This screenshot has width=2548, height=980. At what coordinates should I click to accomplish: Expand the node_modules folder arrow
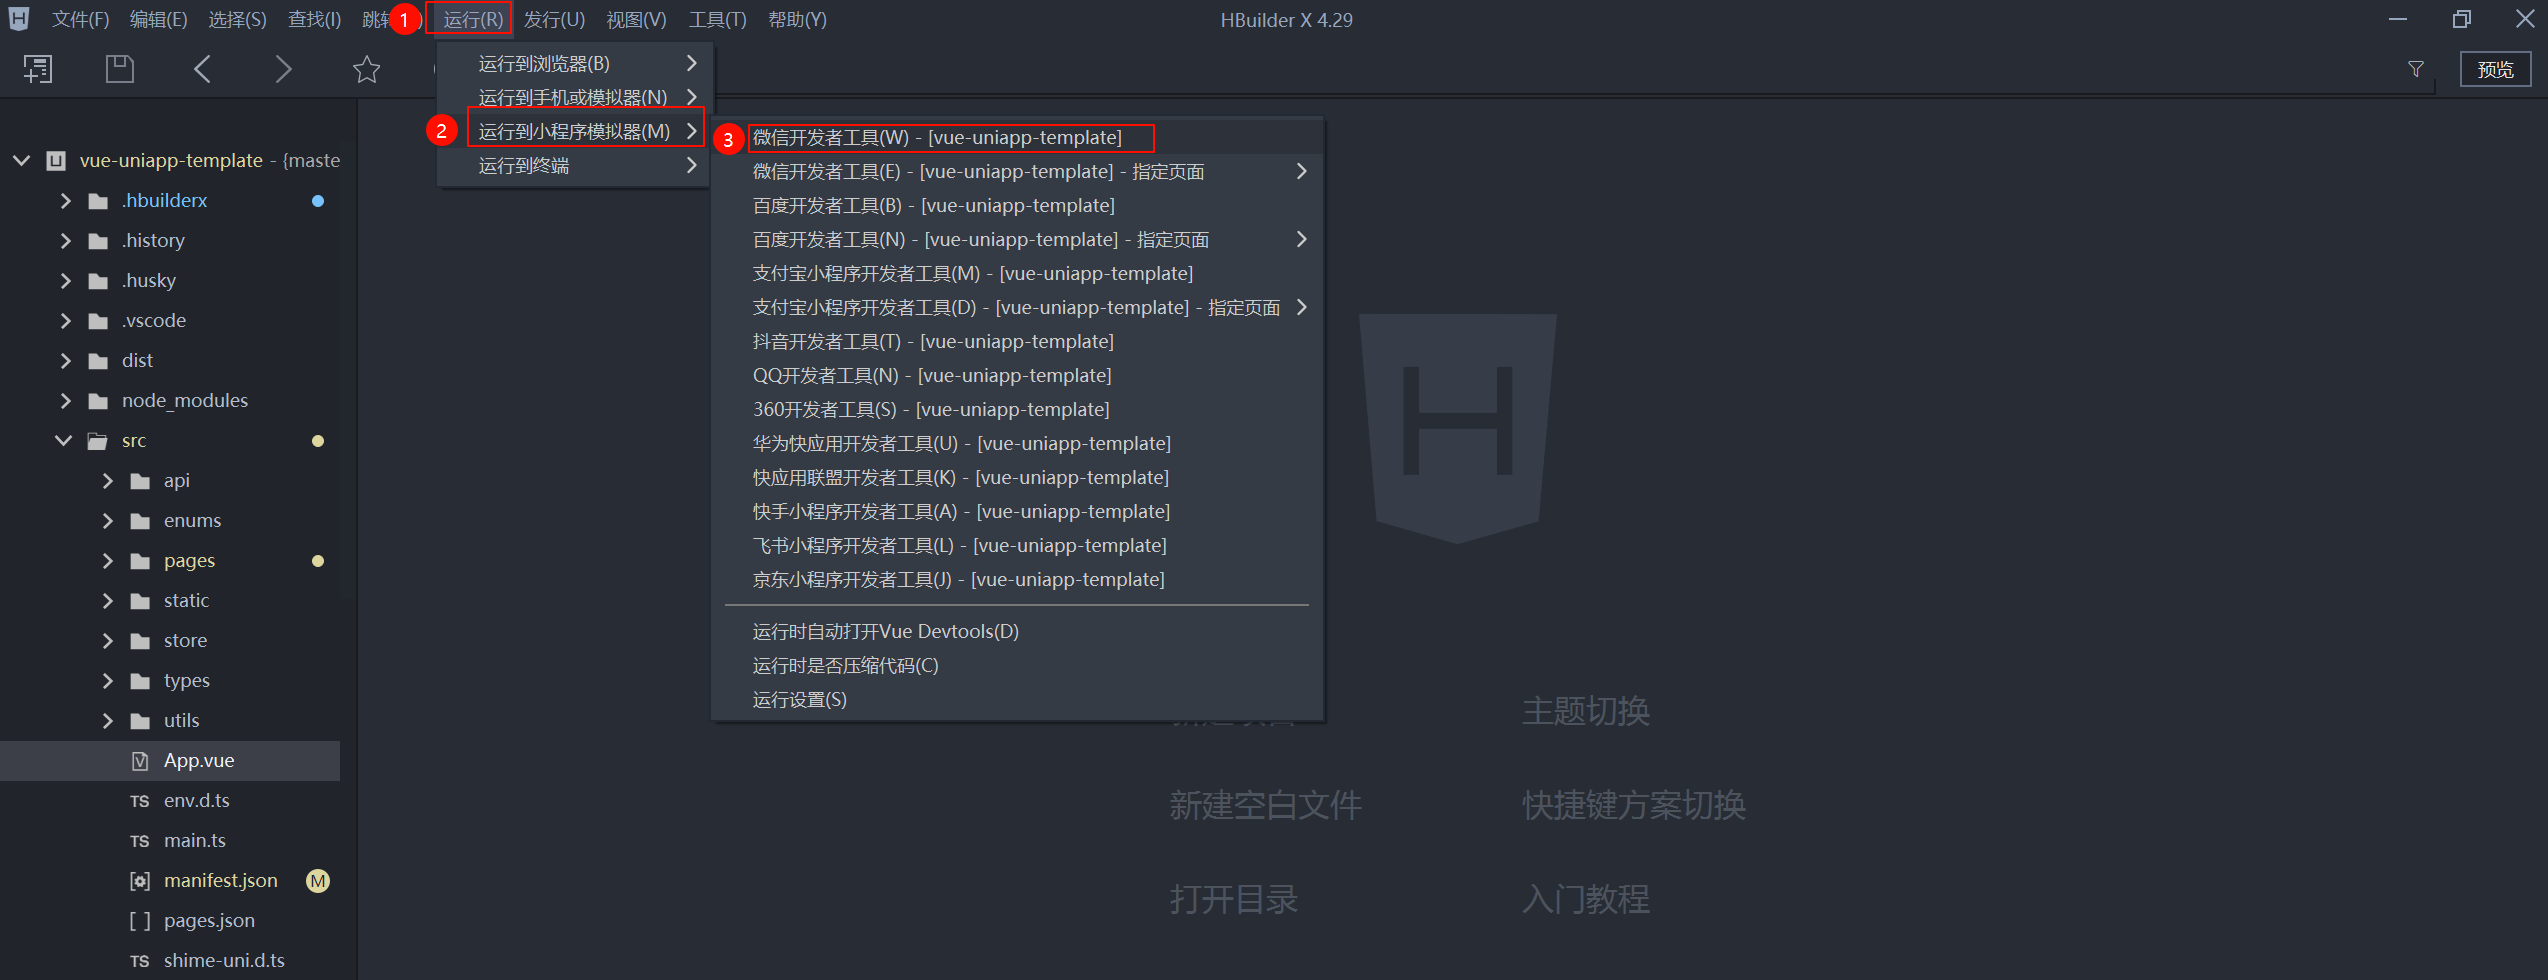coord(66,401)
